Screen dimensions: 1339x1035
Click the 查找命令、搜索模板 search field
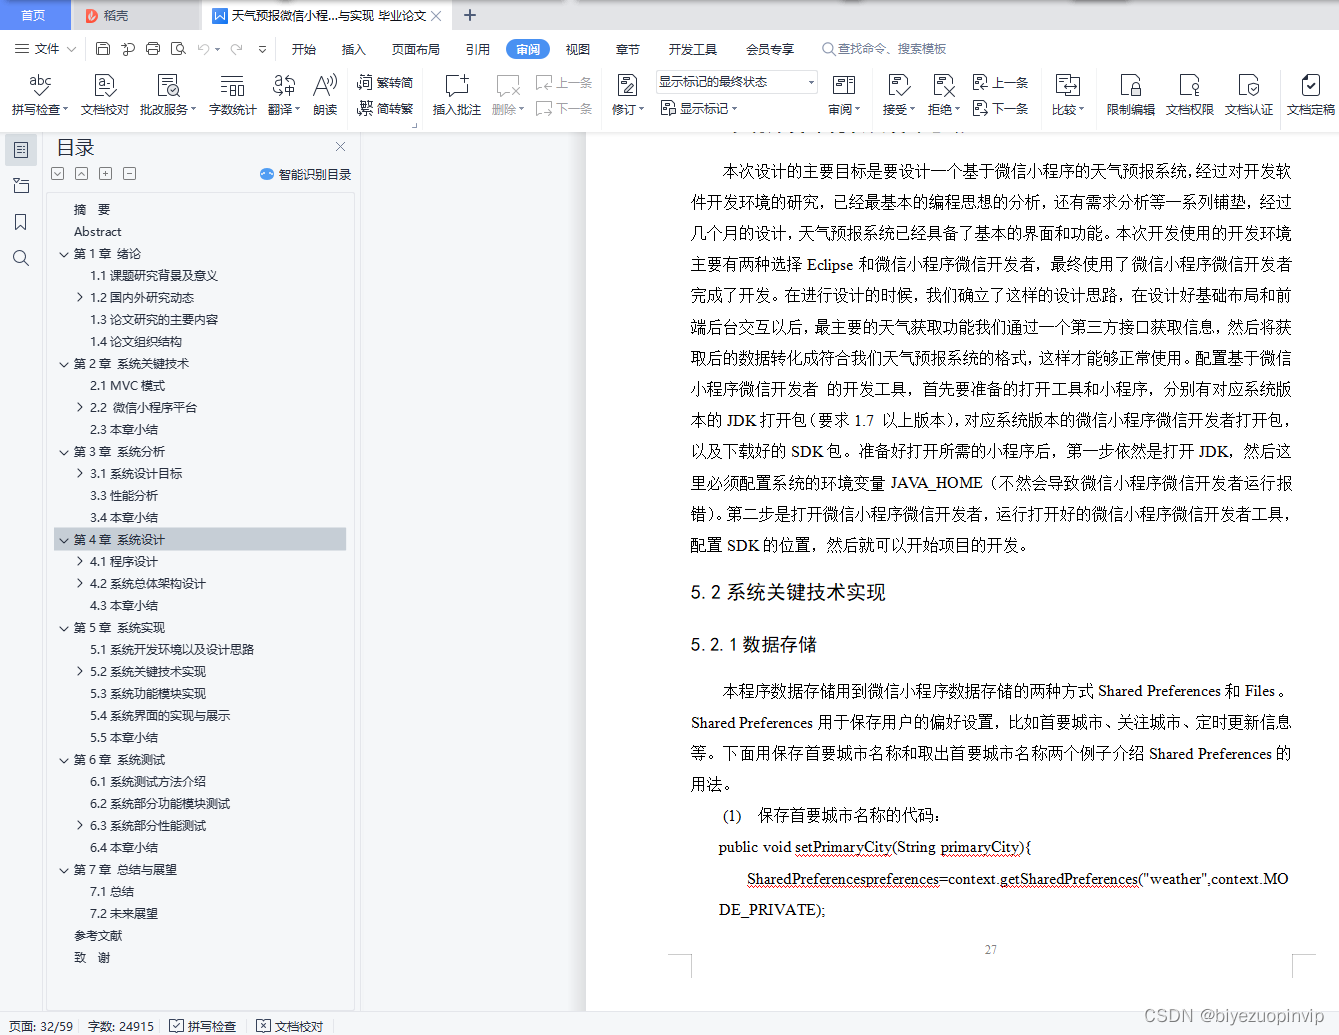(884, 49)
